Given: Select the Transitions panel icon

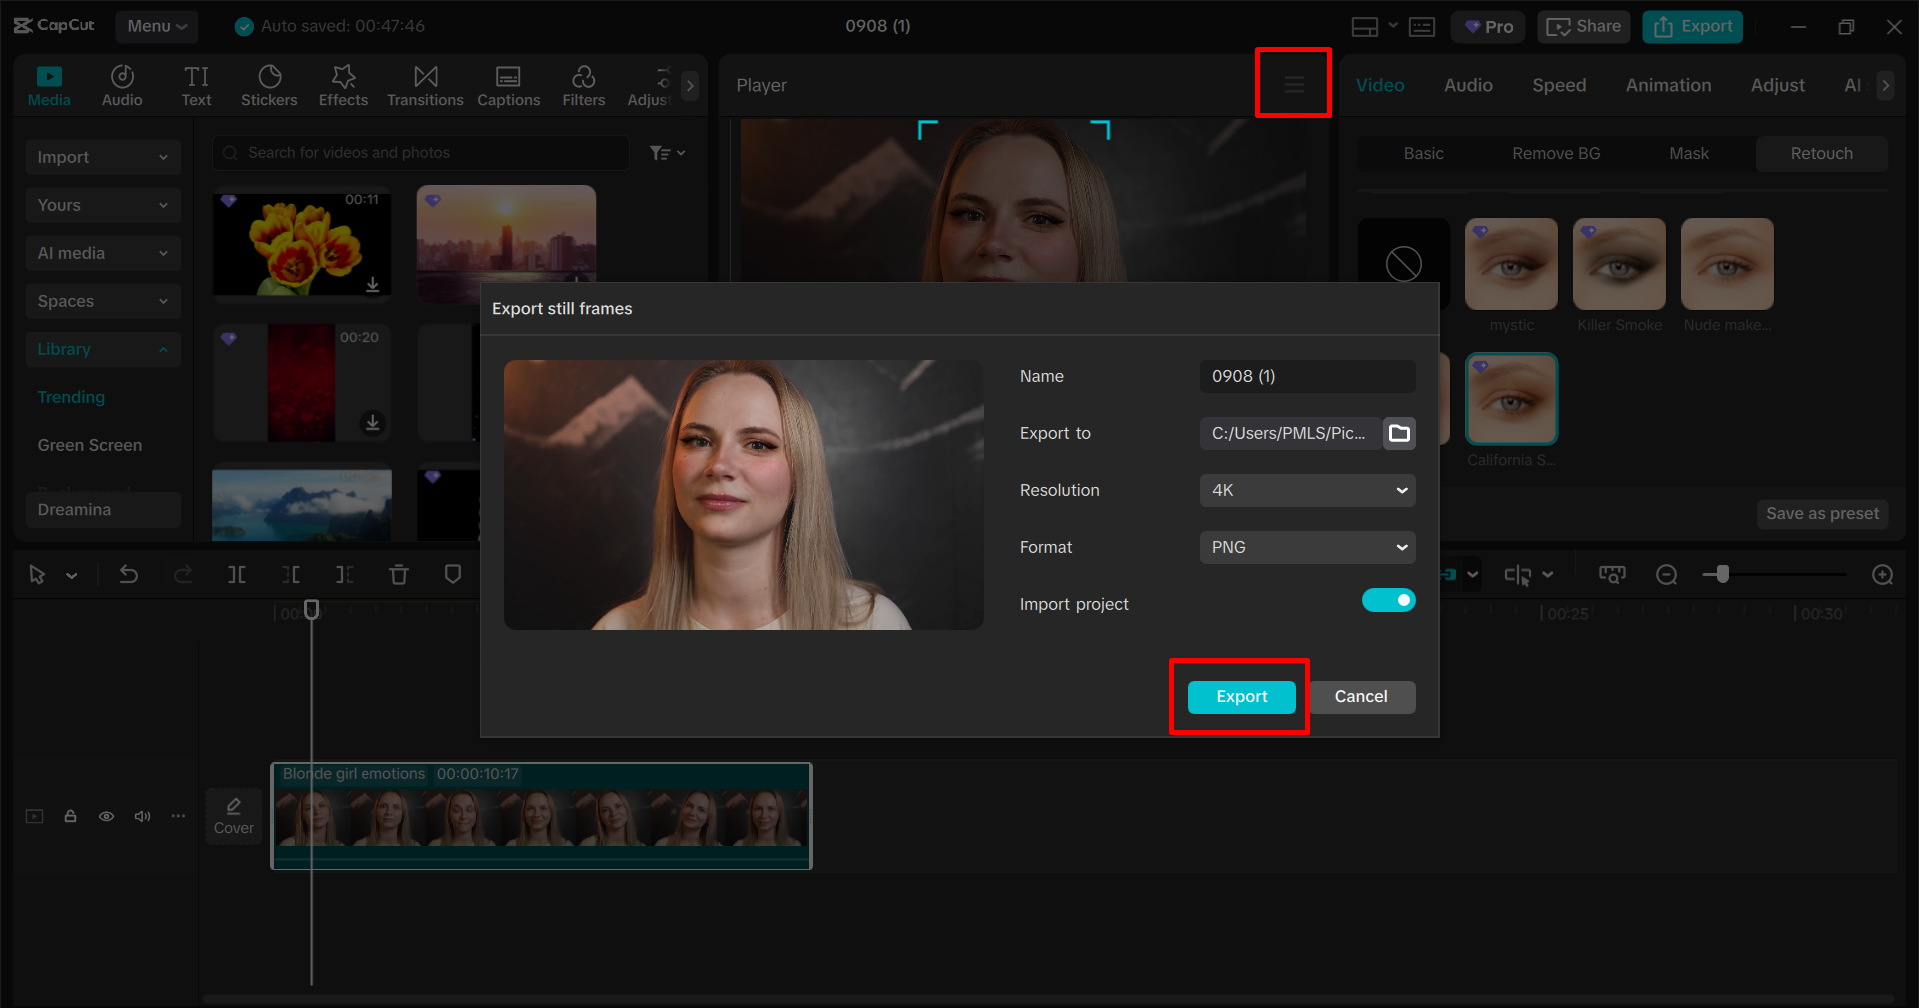Looking at the screenshot, I should point(425,84).
